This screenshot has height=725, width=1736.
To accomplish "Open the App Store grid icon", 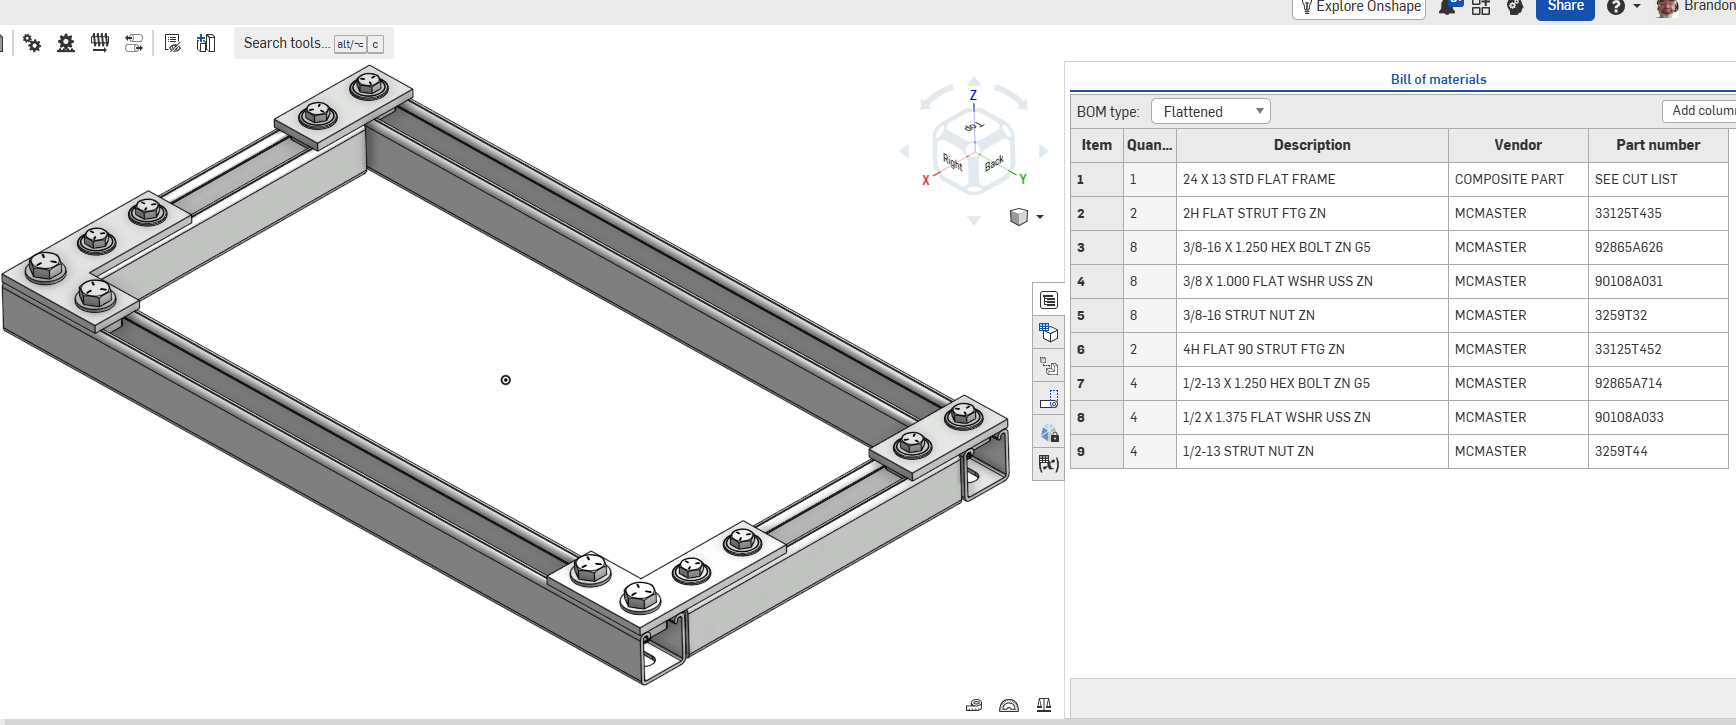I will (x=1481, y=7).
